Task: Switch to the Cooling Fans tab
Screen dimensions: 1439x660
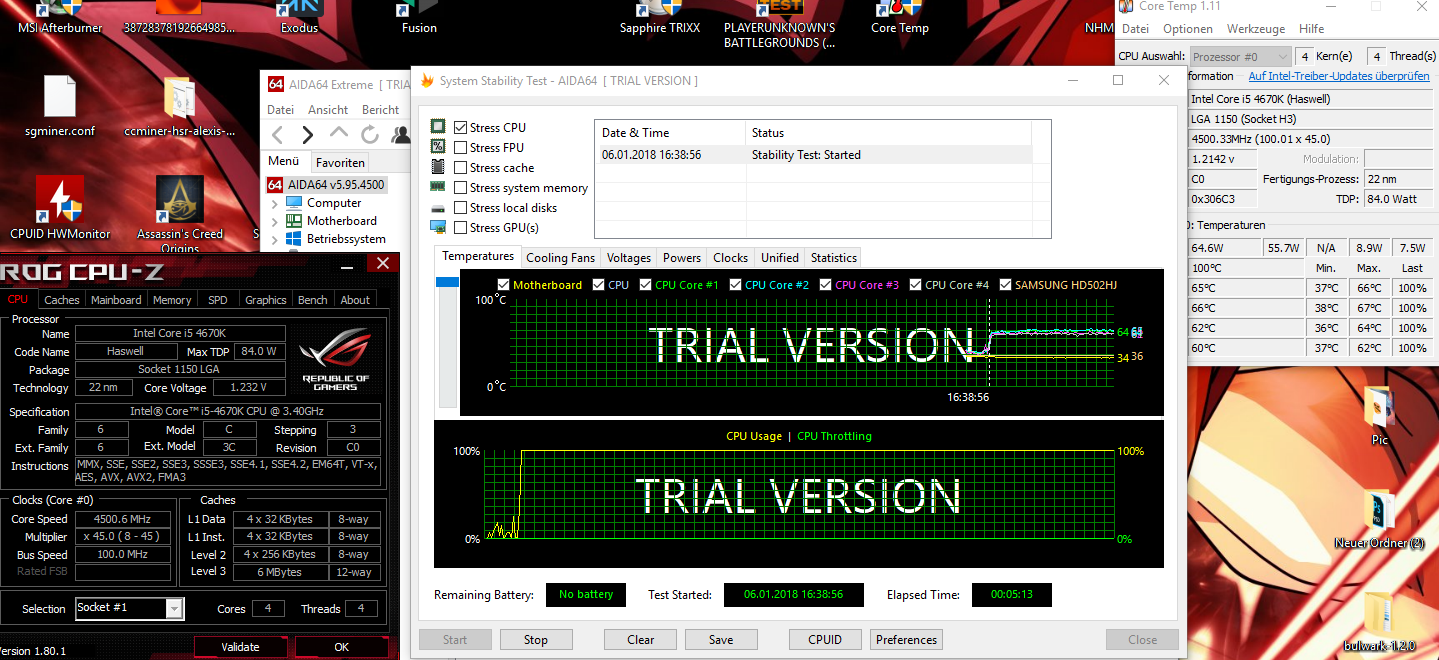Action: (560, 257)
